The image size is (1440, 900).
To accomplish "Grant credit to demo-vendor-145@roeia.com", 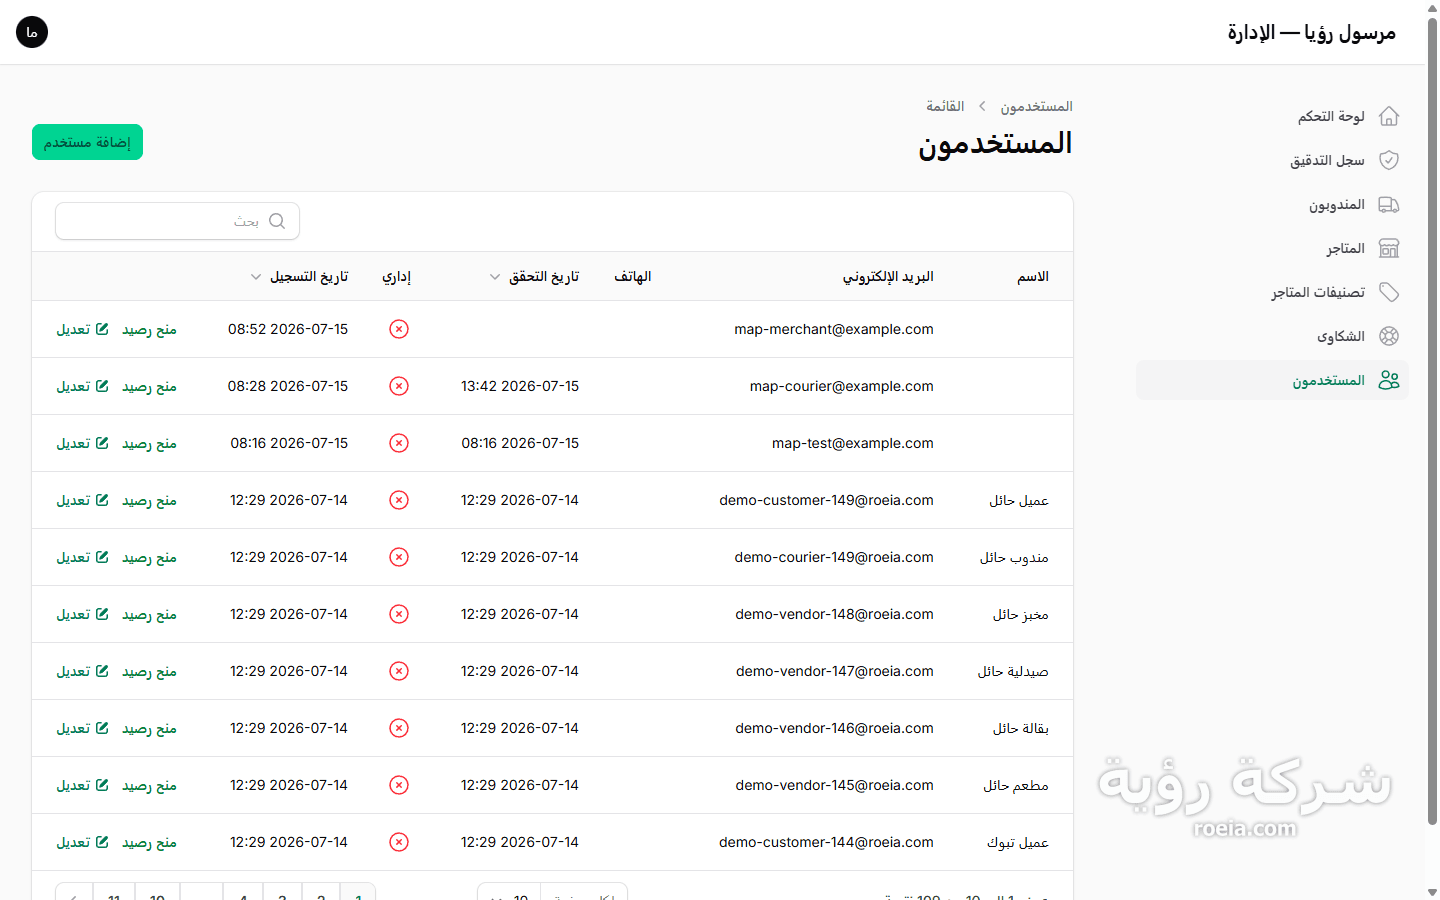I will point(149,785).
